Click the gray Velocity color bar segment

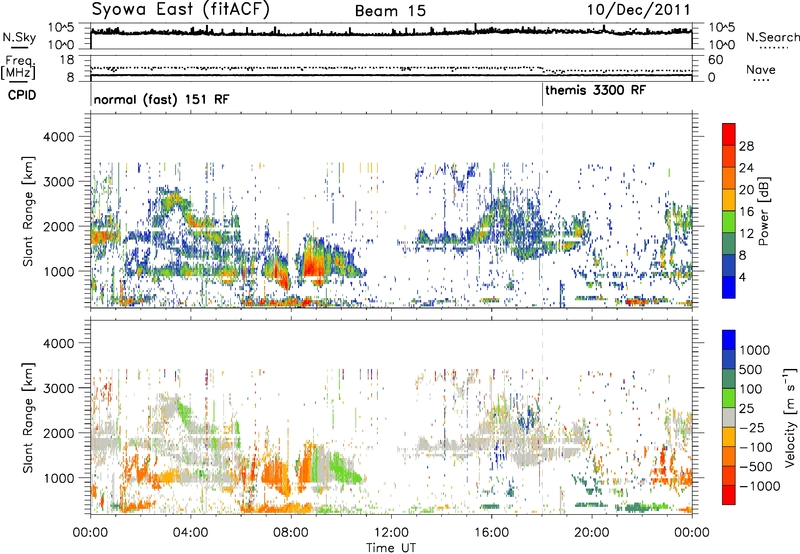(729, 417)
